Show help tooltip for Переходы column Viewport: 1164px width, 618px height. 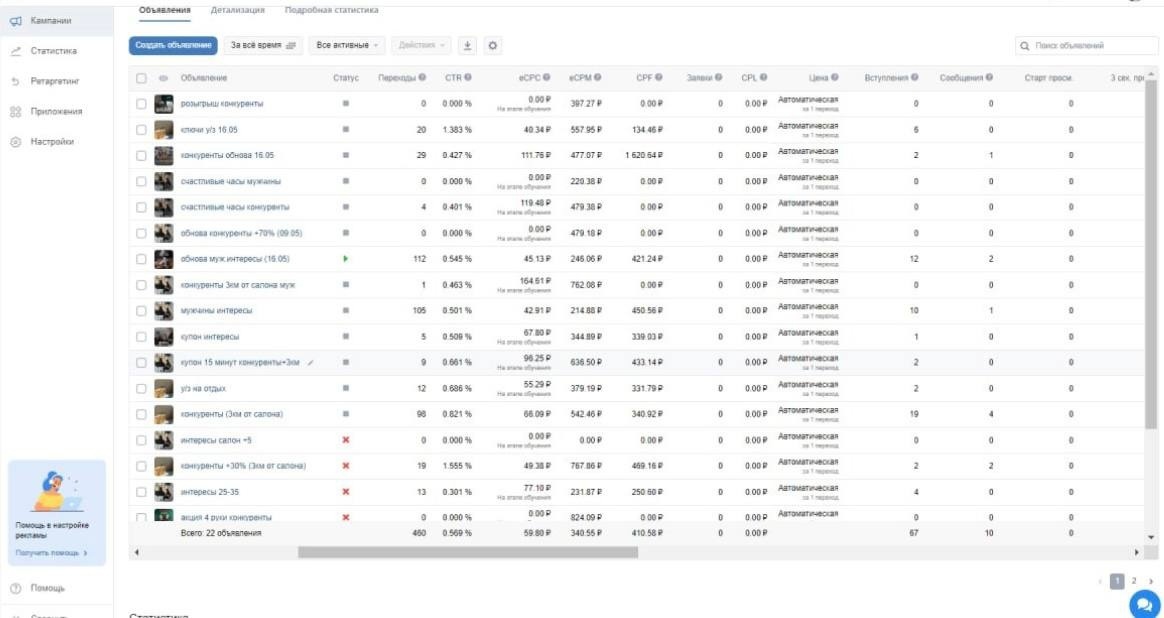pos(422,77)
